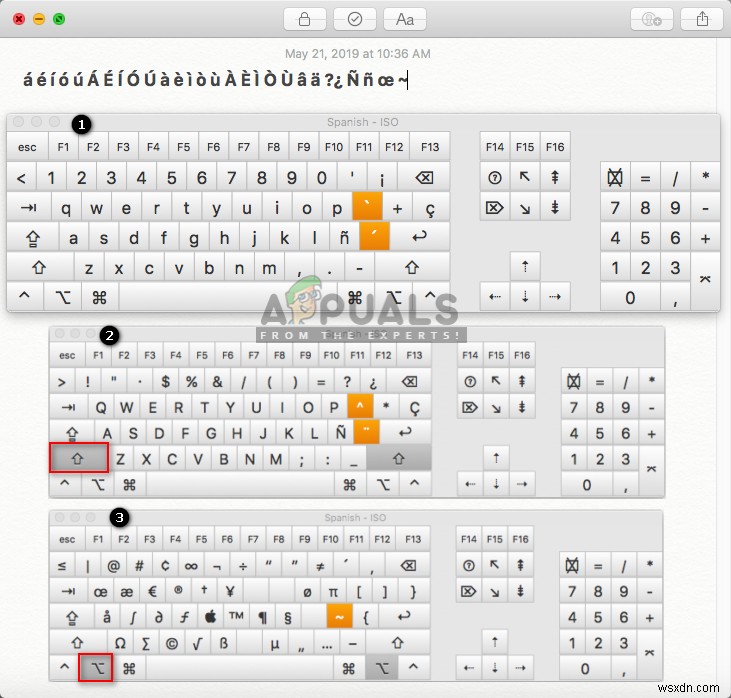Click the diaeresis key in keyboard 2

coord(366,431)
